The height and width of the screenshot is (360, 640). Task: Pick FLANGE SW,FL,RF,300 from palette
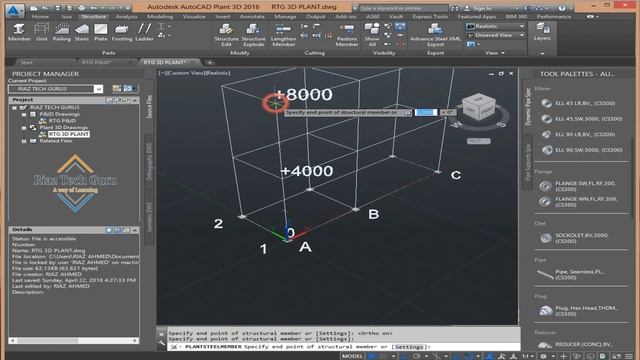pos(578,186)
